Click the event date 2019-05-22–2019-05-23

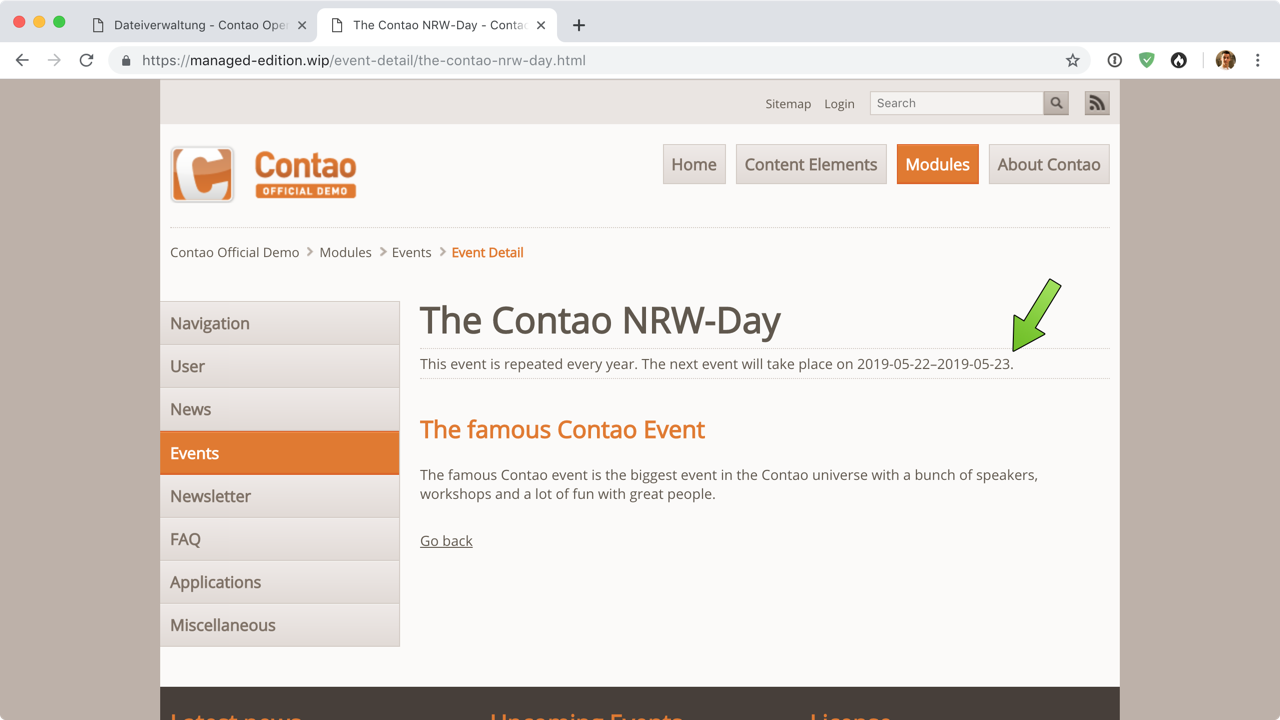click(x=934, y=364)
